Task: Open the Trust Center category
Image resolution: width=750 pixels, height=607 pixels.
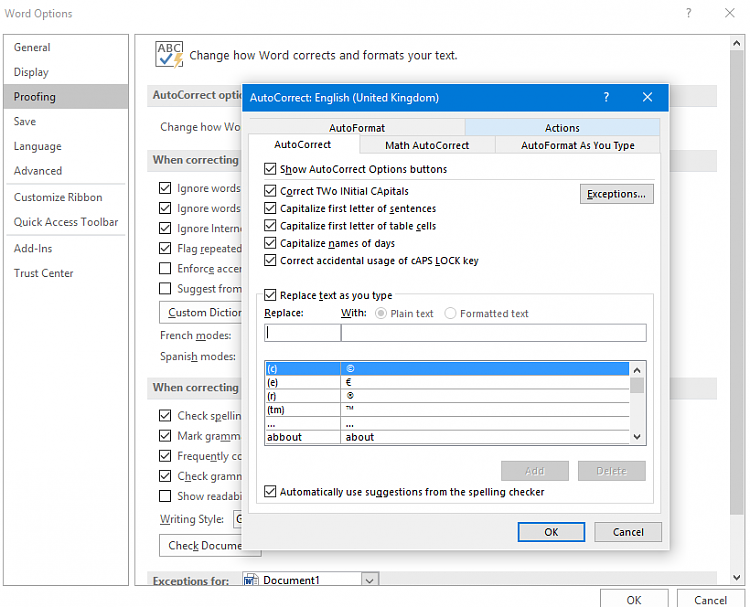Action: 66,273
